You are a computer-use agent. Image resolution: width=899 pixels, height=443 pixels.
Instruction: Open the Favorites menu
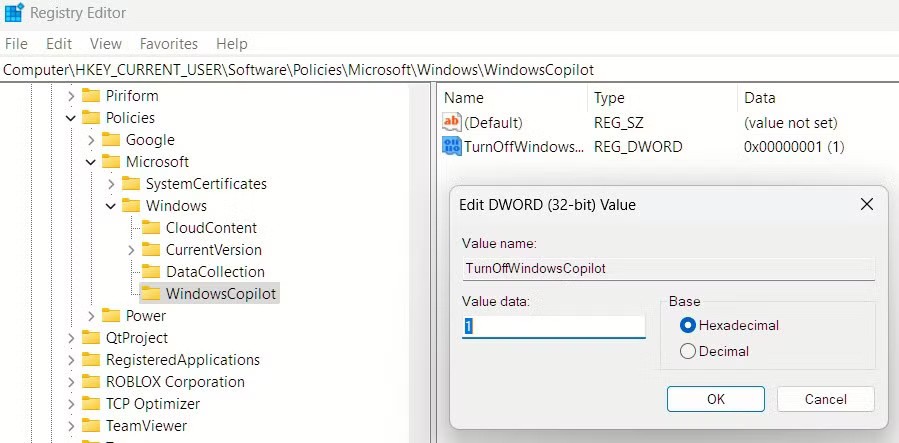168,44
